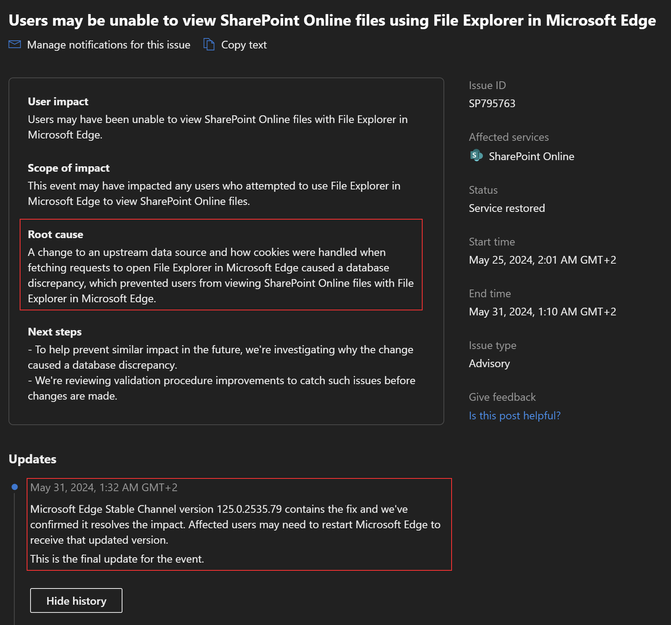Open the 'Is this post helpful?' link
Screen dimensions: 671x625
click(x=514, y=415)
